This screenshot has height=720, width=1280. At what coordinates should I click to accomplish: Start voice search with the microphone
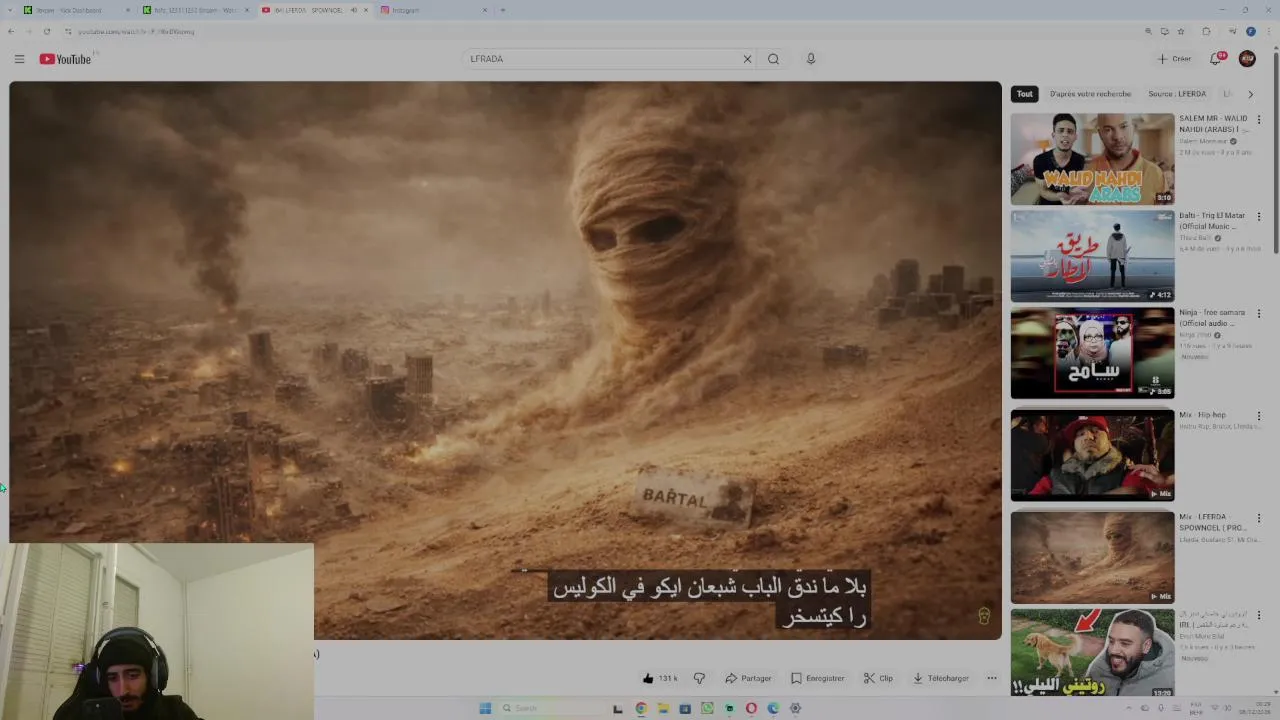811,59
